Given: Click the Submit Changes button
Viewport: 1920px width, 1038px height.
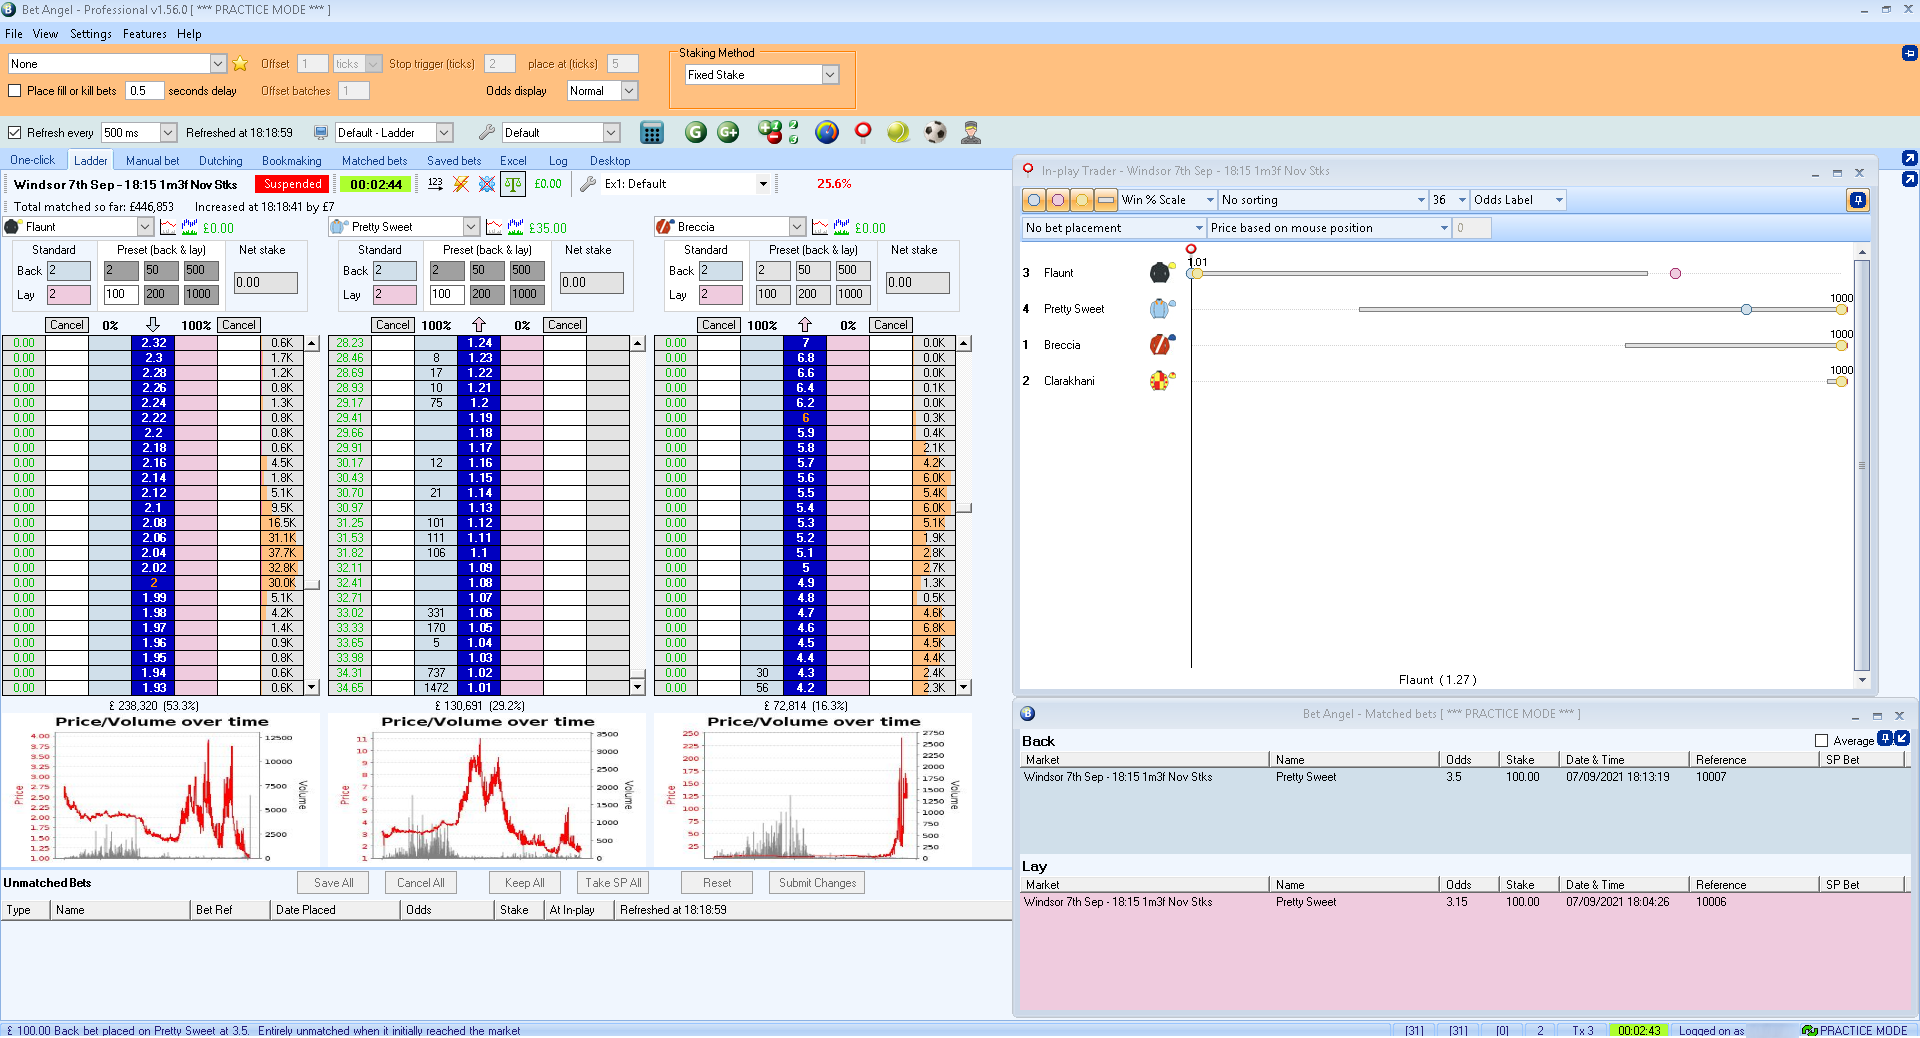Looking at the screenshot, I should click(817, 883).
